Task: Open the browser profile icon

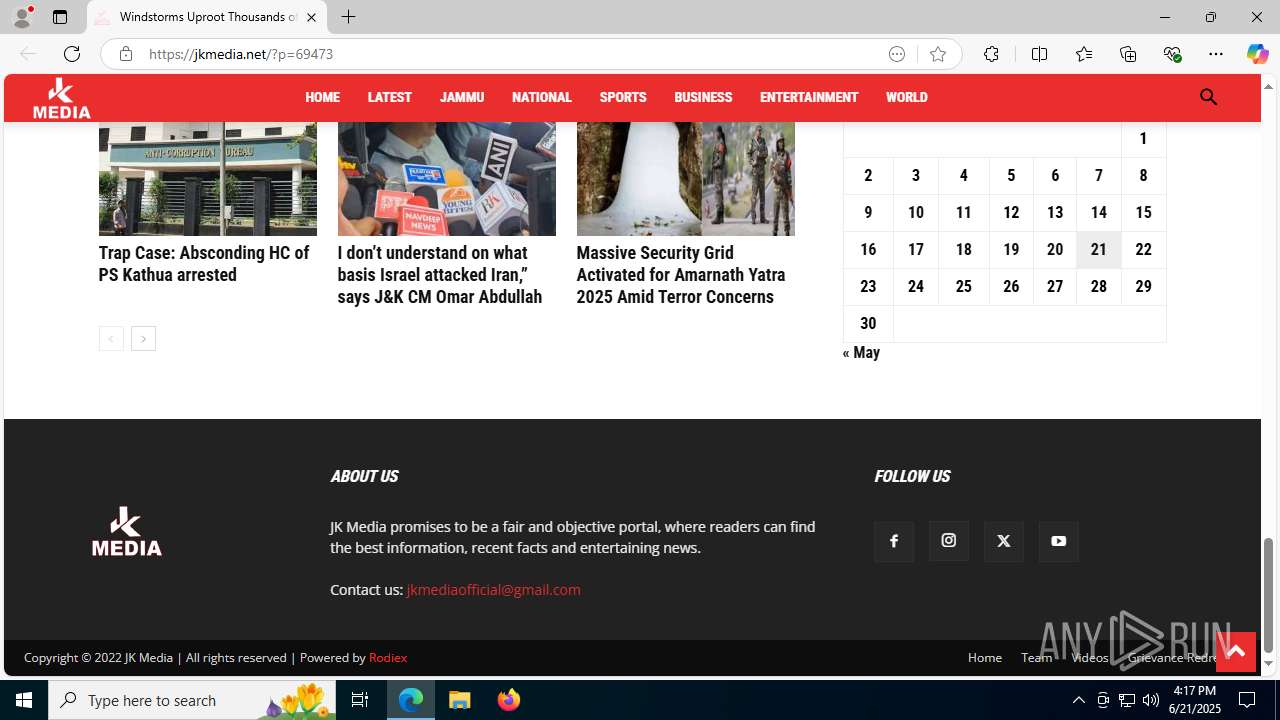Action: 22,17
